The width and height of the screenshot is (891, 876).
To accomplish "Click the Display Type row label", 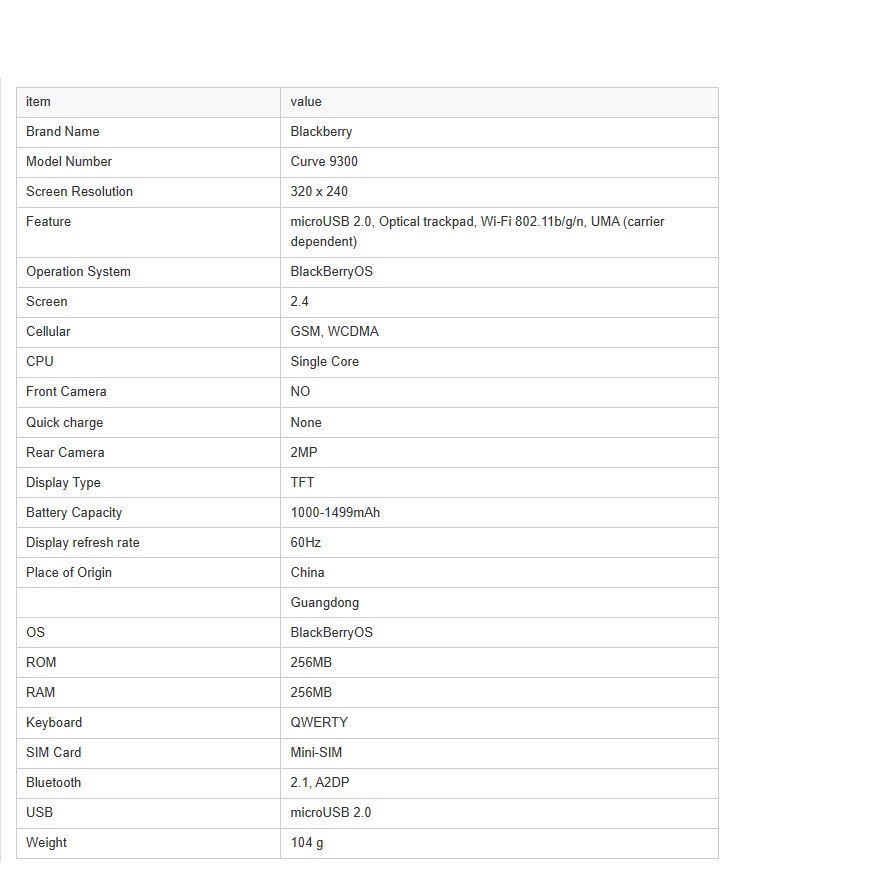I will pos(63,483).
